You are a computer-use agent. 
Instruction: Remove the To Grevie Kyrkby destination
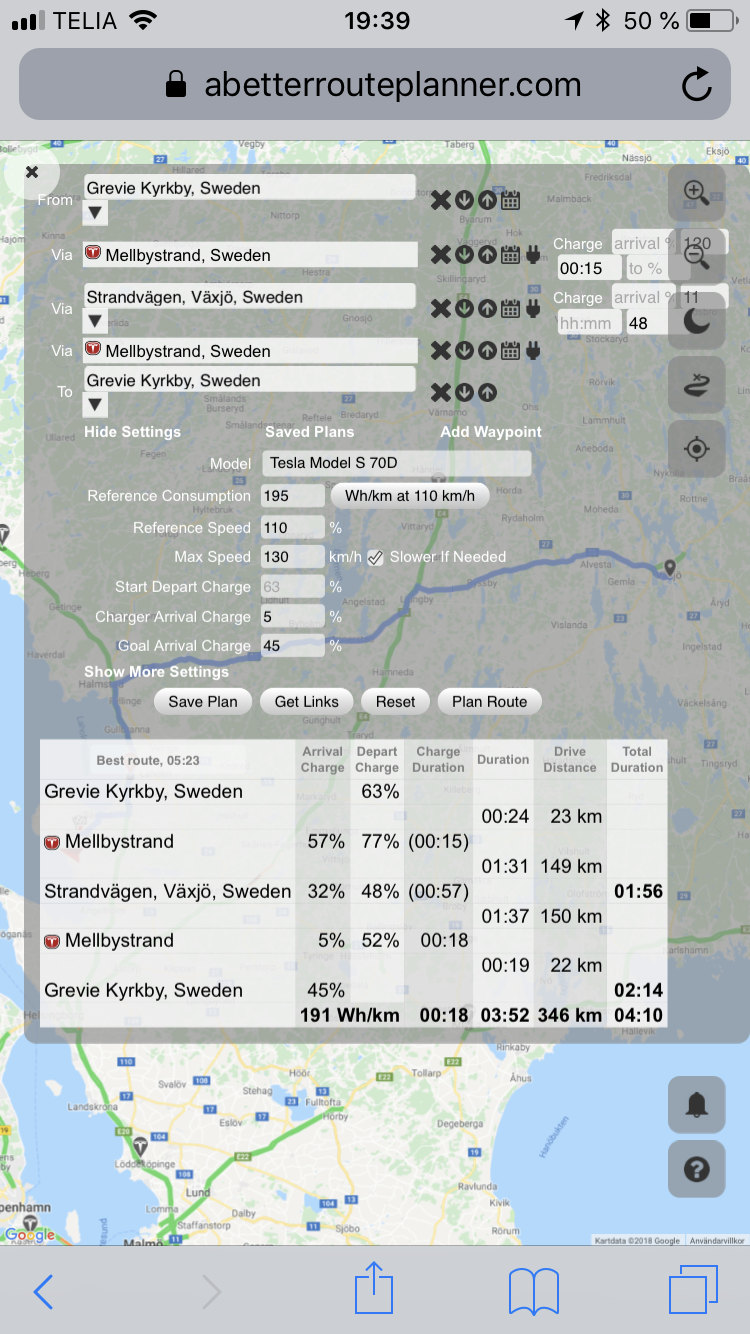click(441, 392)
